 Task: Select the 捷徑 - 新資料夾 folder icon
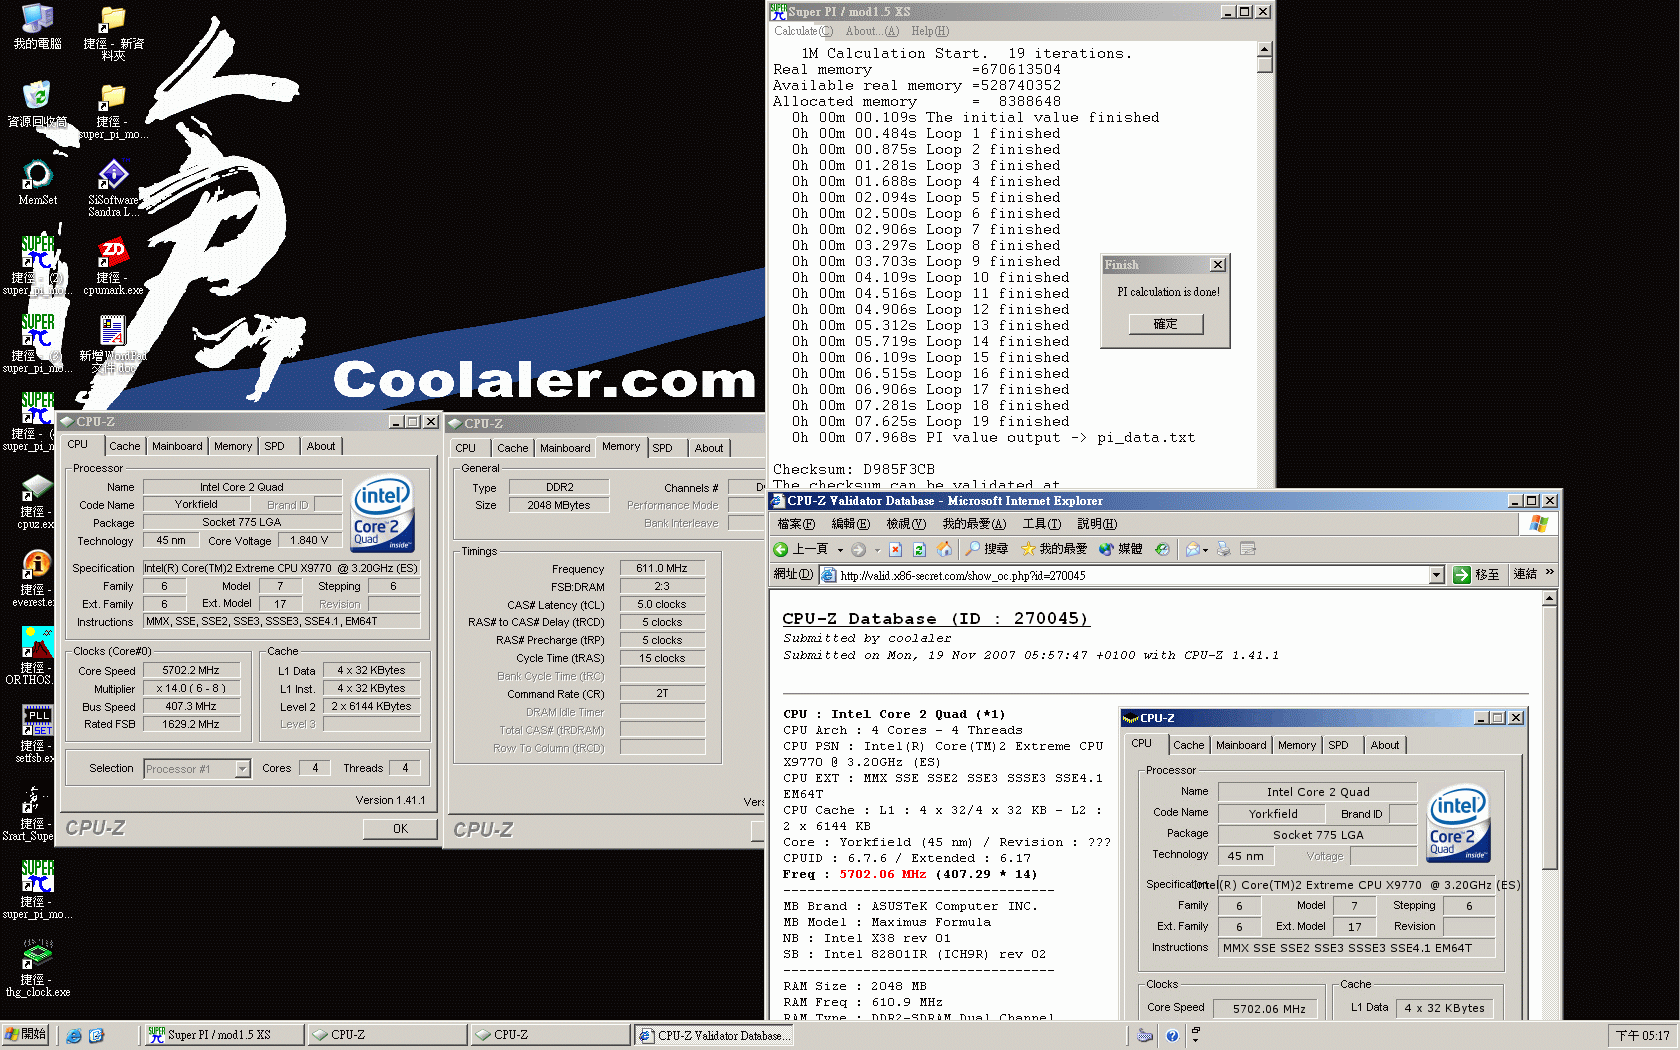113,32
